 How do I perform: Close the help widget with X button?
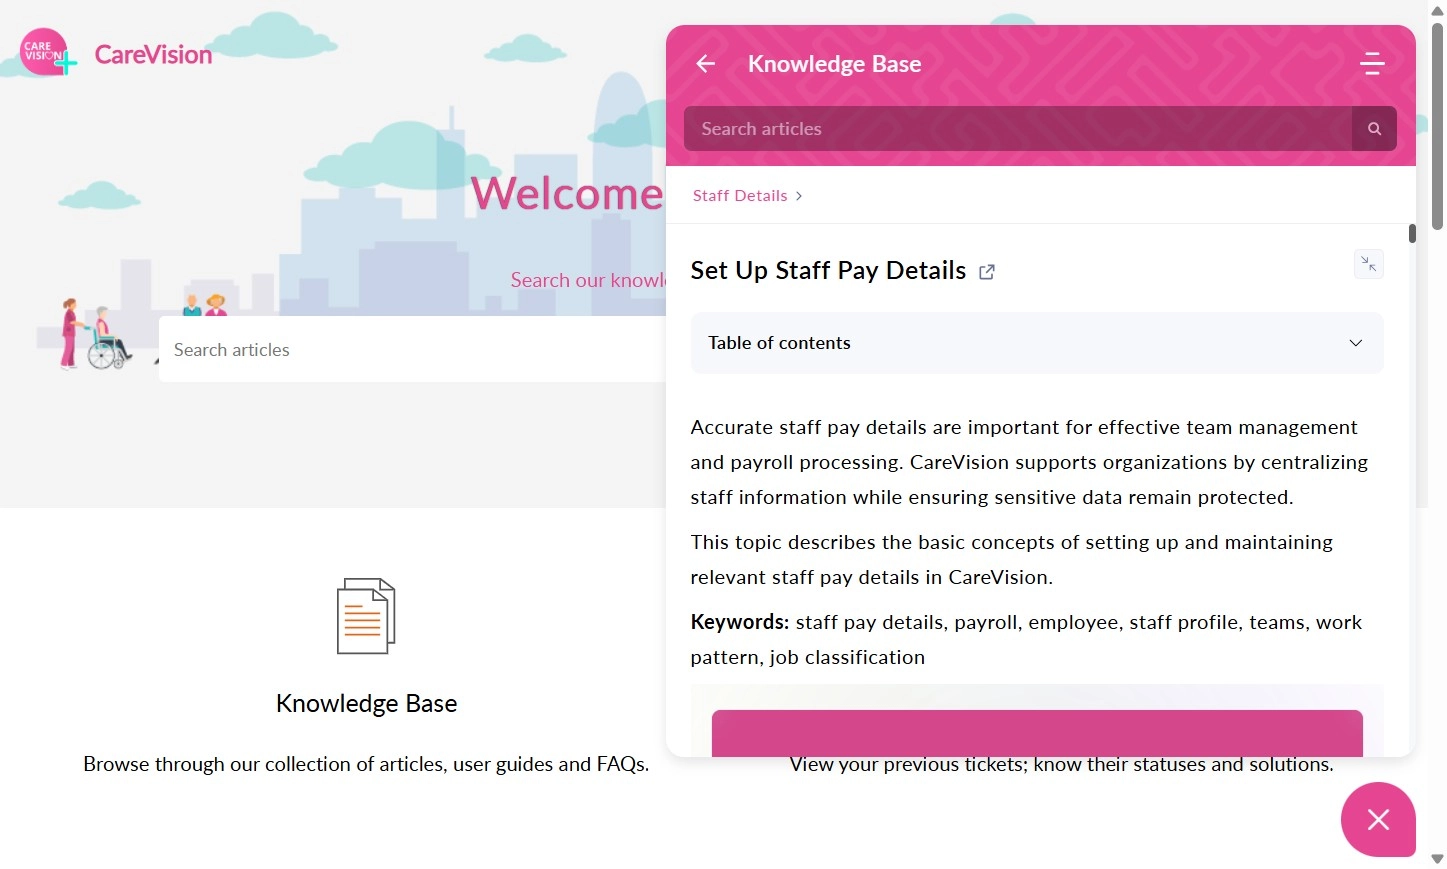pos(1378,819)
